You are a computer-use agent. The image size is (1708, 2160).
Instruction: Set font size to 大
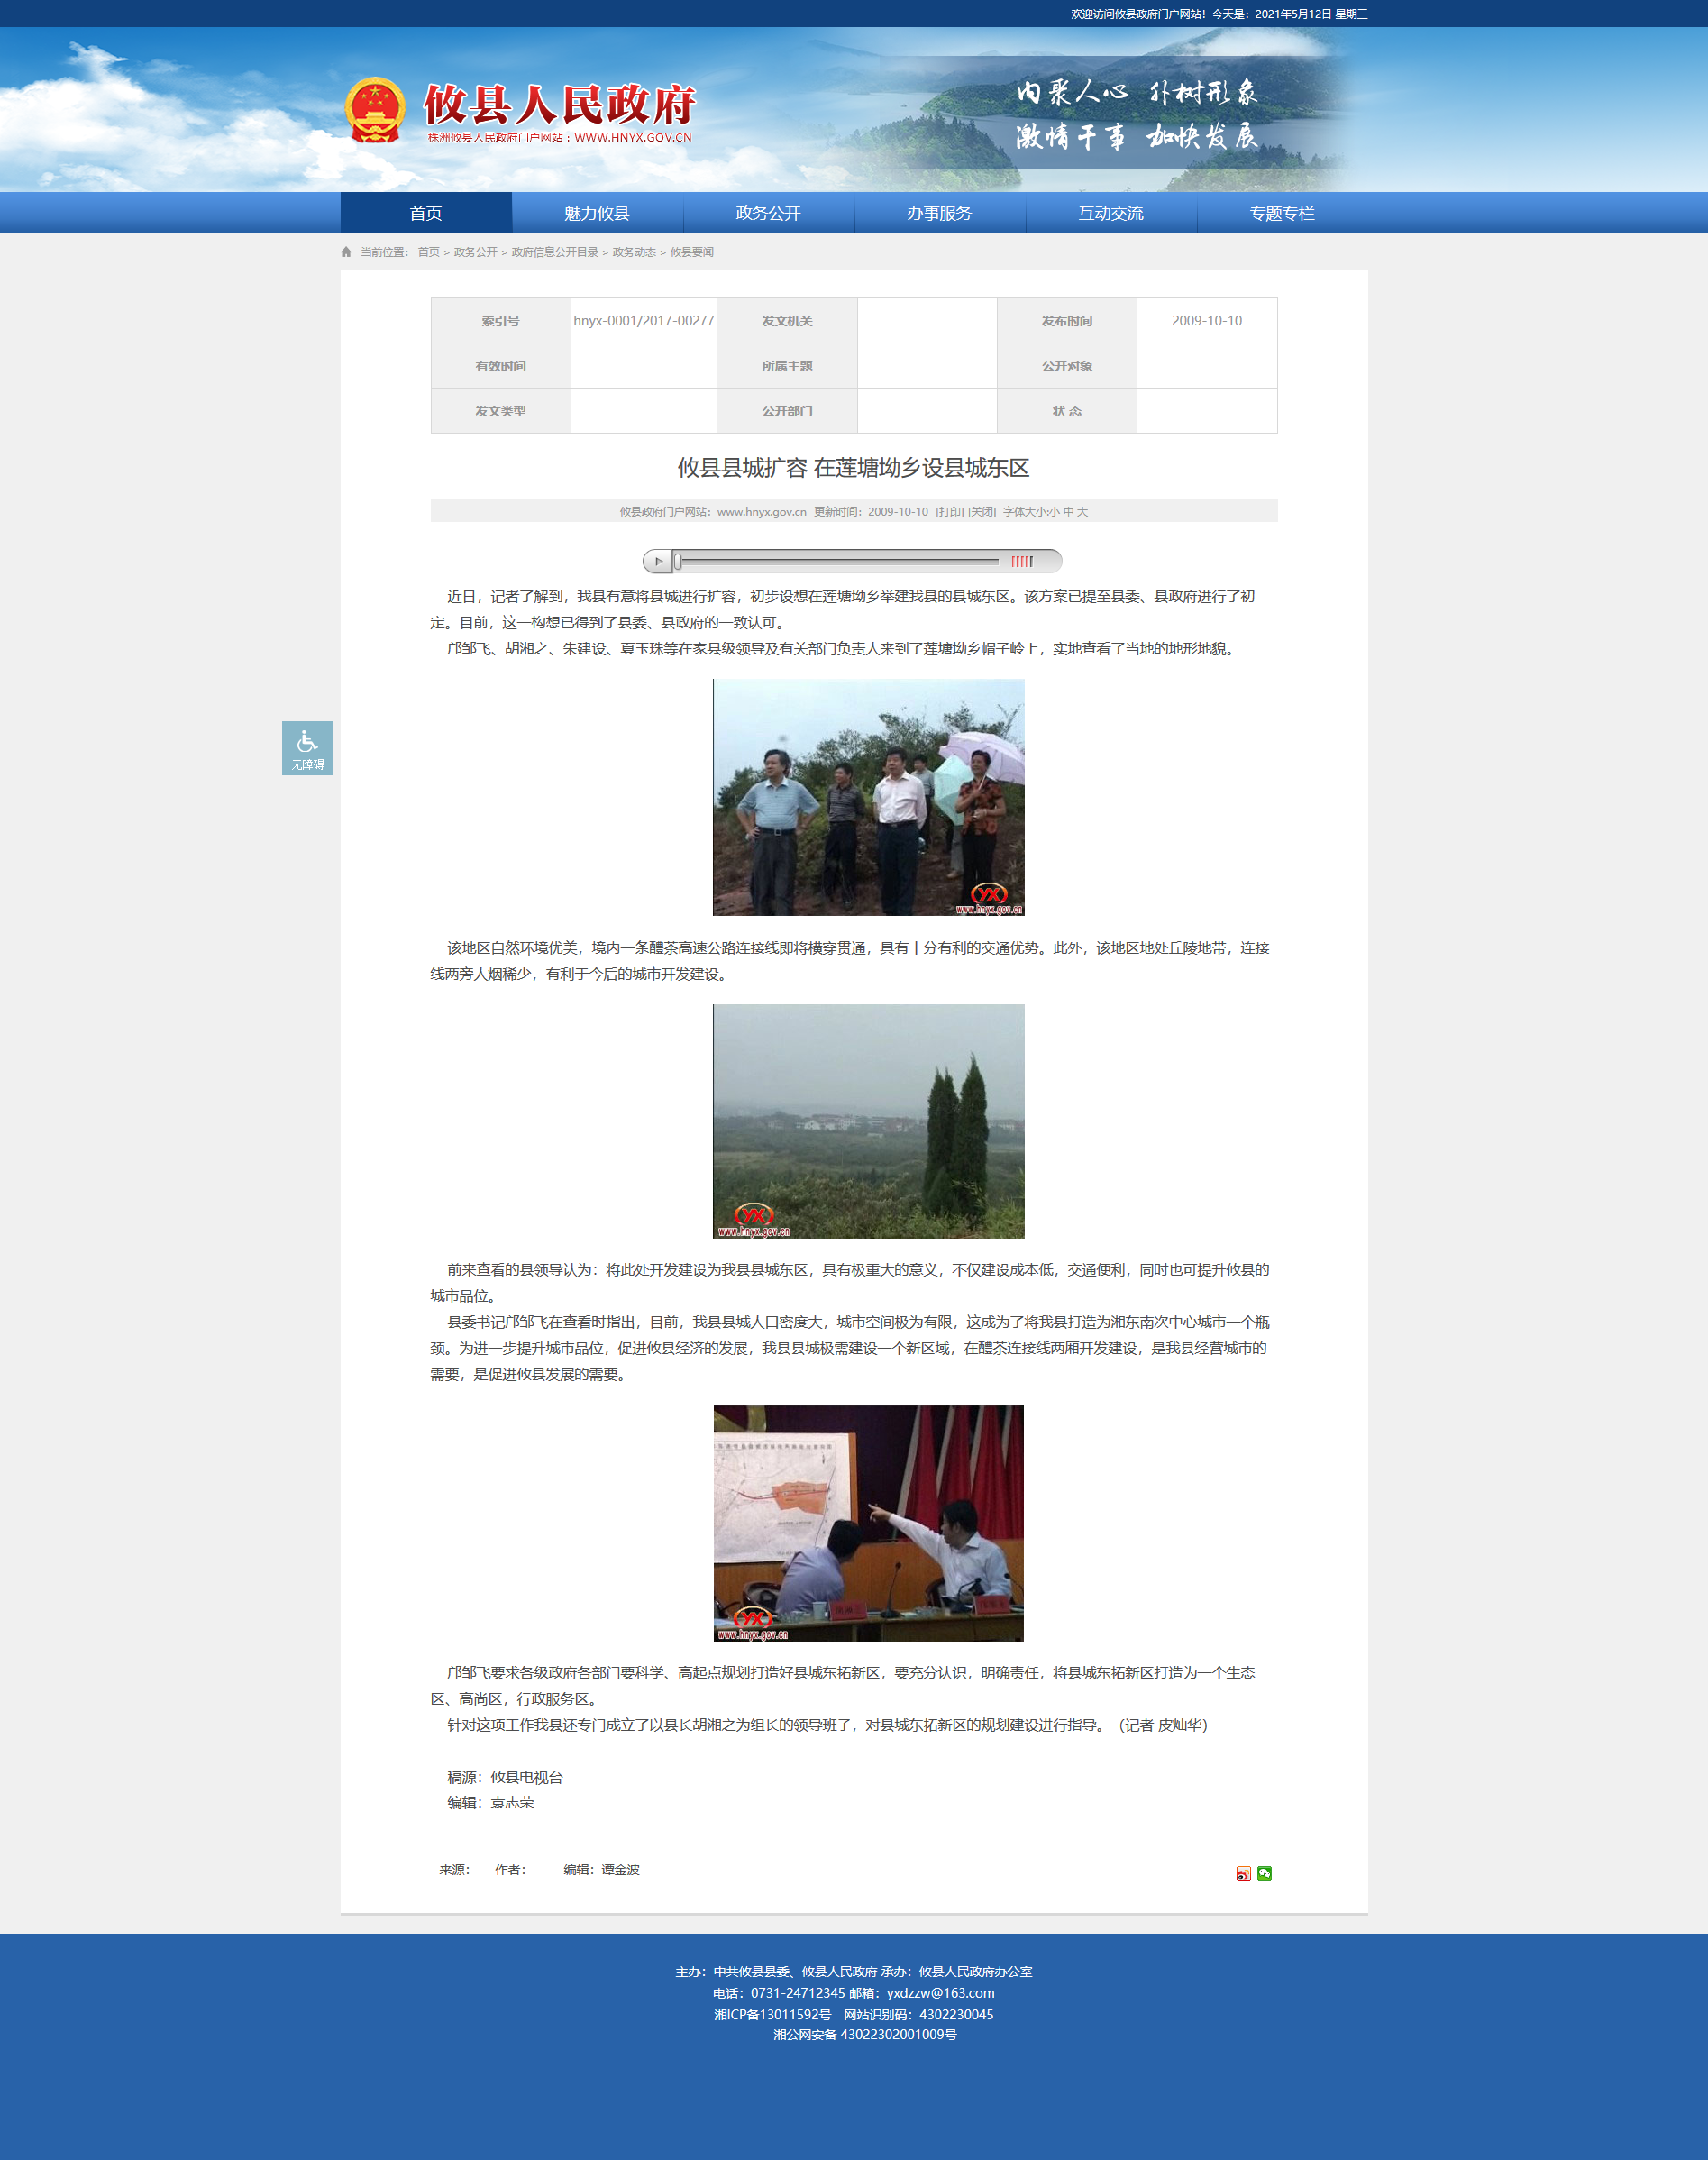(1082, 512)
